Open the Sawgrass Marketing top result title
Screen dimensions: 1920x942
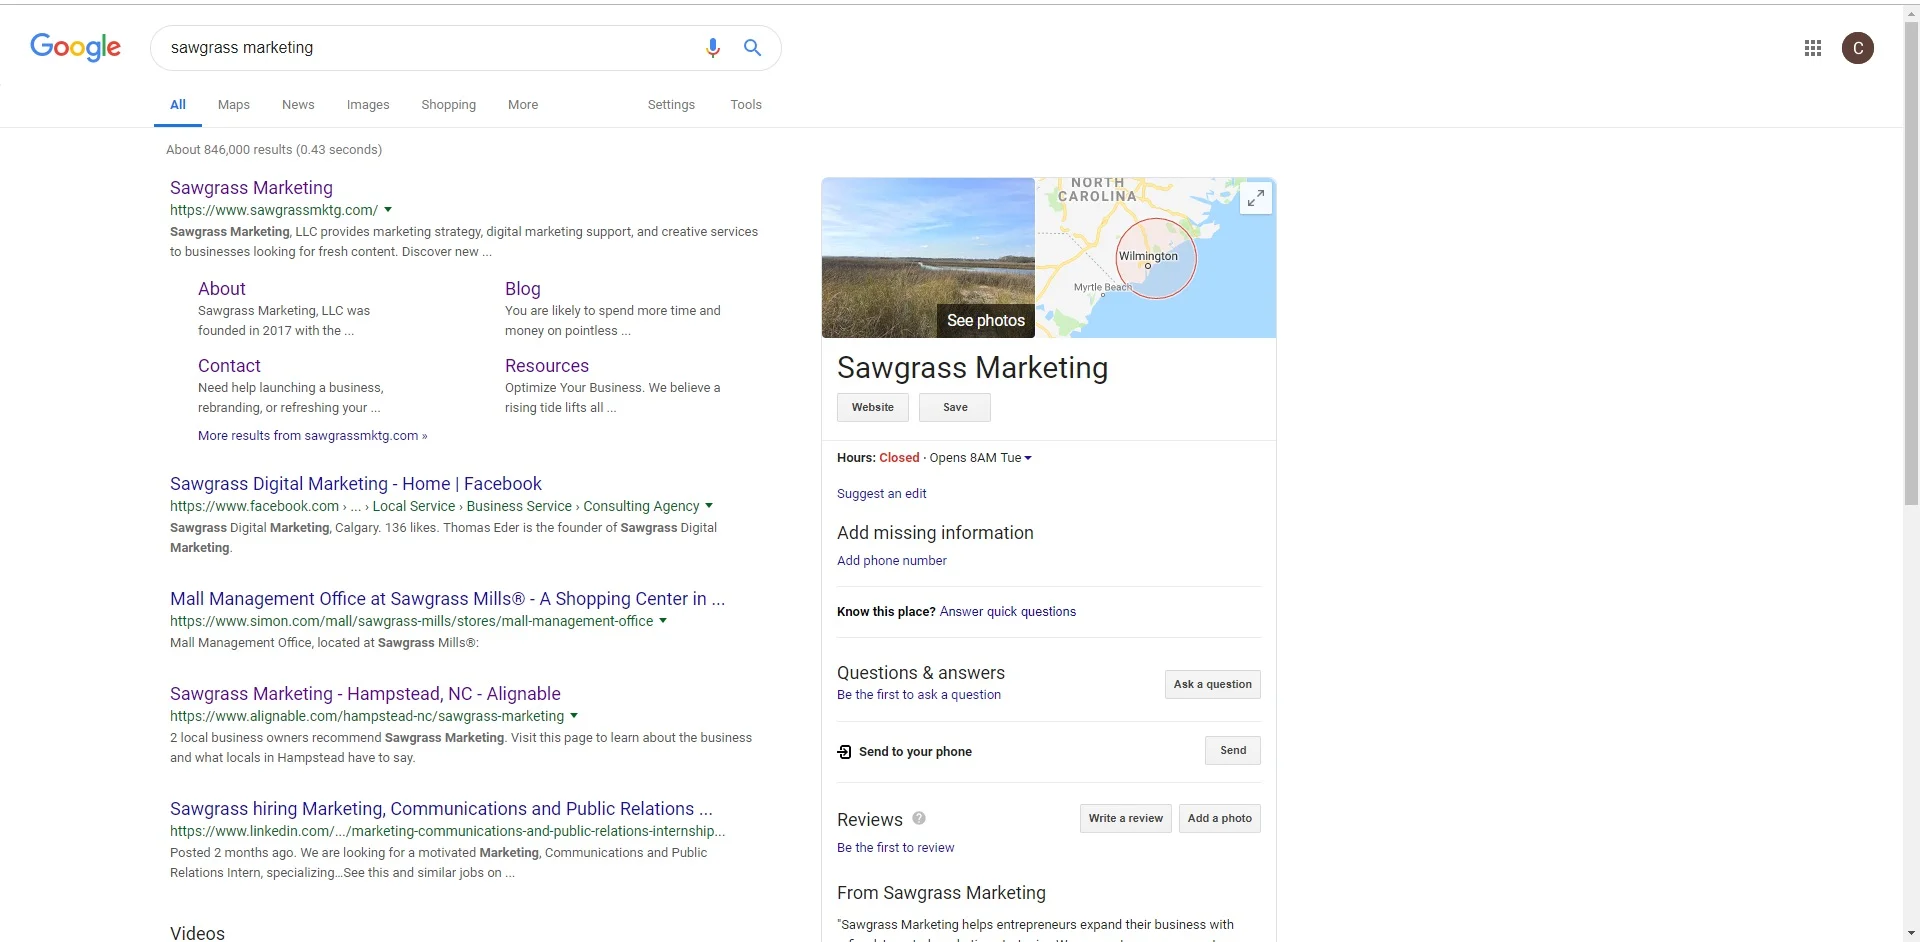tap(251, 188)
